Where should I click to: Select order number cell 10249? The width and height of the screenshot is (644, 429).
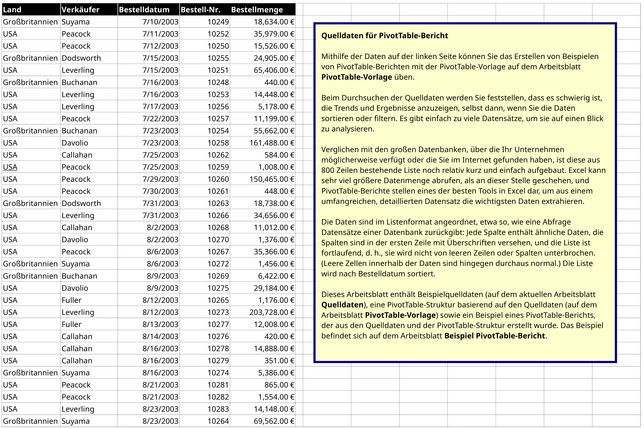click(x=205, y=22)
